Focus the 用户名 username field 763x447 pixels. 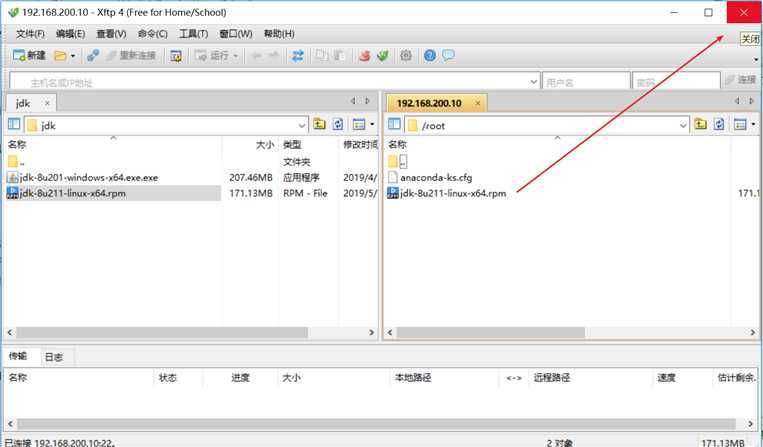click(x=586, y=82)
